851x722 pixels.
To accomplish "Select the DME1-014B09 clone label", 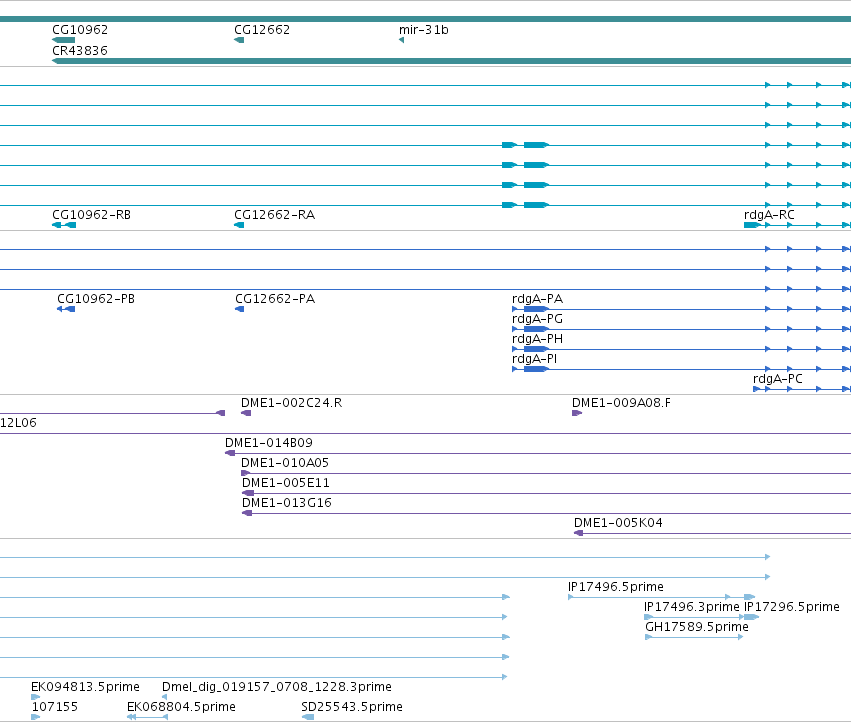I will point(269,443).
